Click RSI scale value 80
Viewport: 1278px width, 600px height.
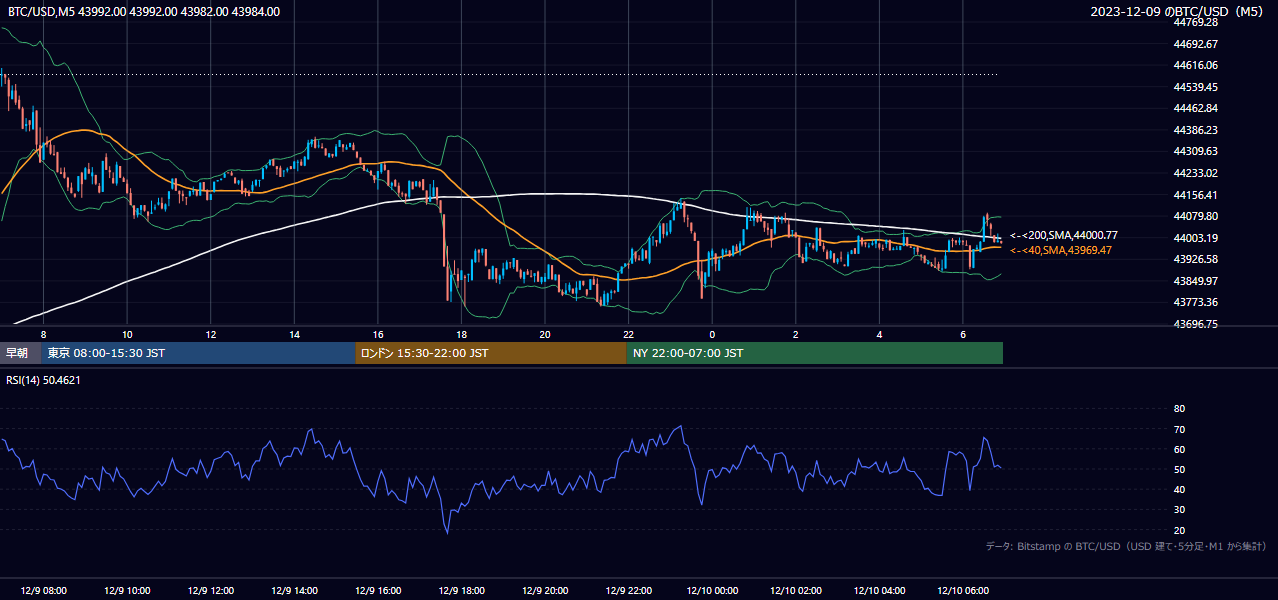(x=1179, y=409)
